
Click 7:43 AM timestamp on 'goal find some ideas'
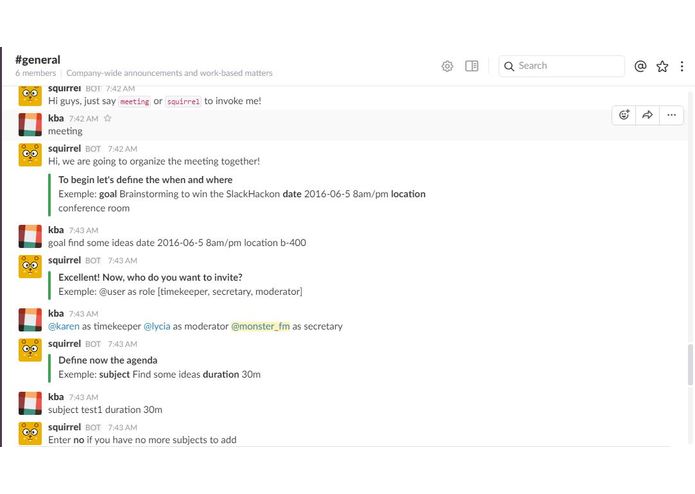(x=83, y=230)
